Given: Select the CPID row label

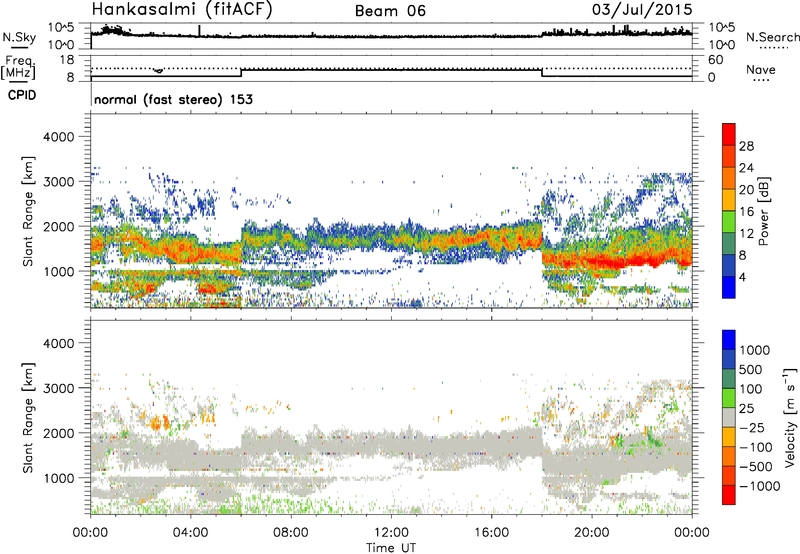Looking at the screenshot, I should [x=22, y=95].
